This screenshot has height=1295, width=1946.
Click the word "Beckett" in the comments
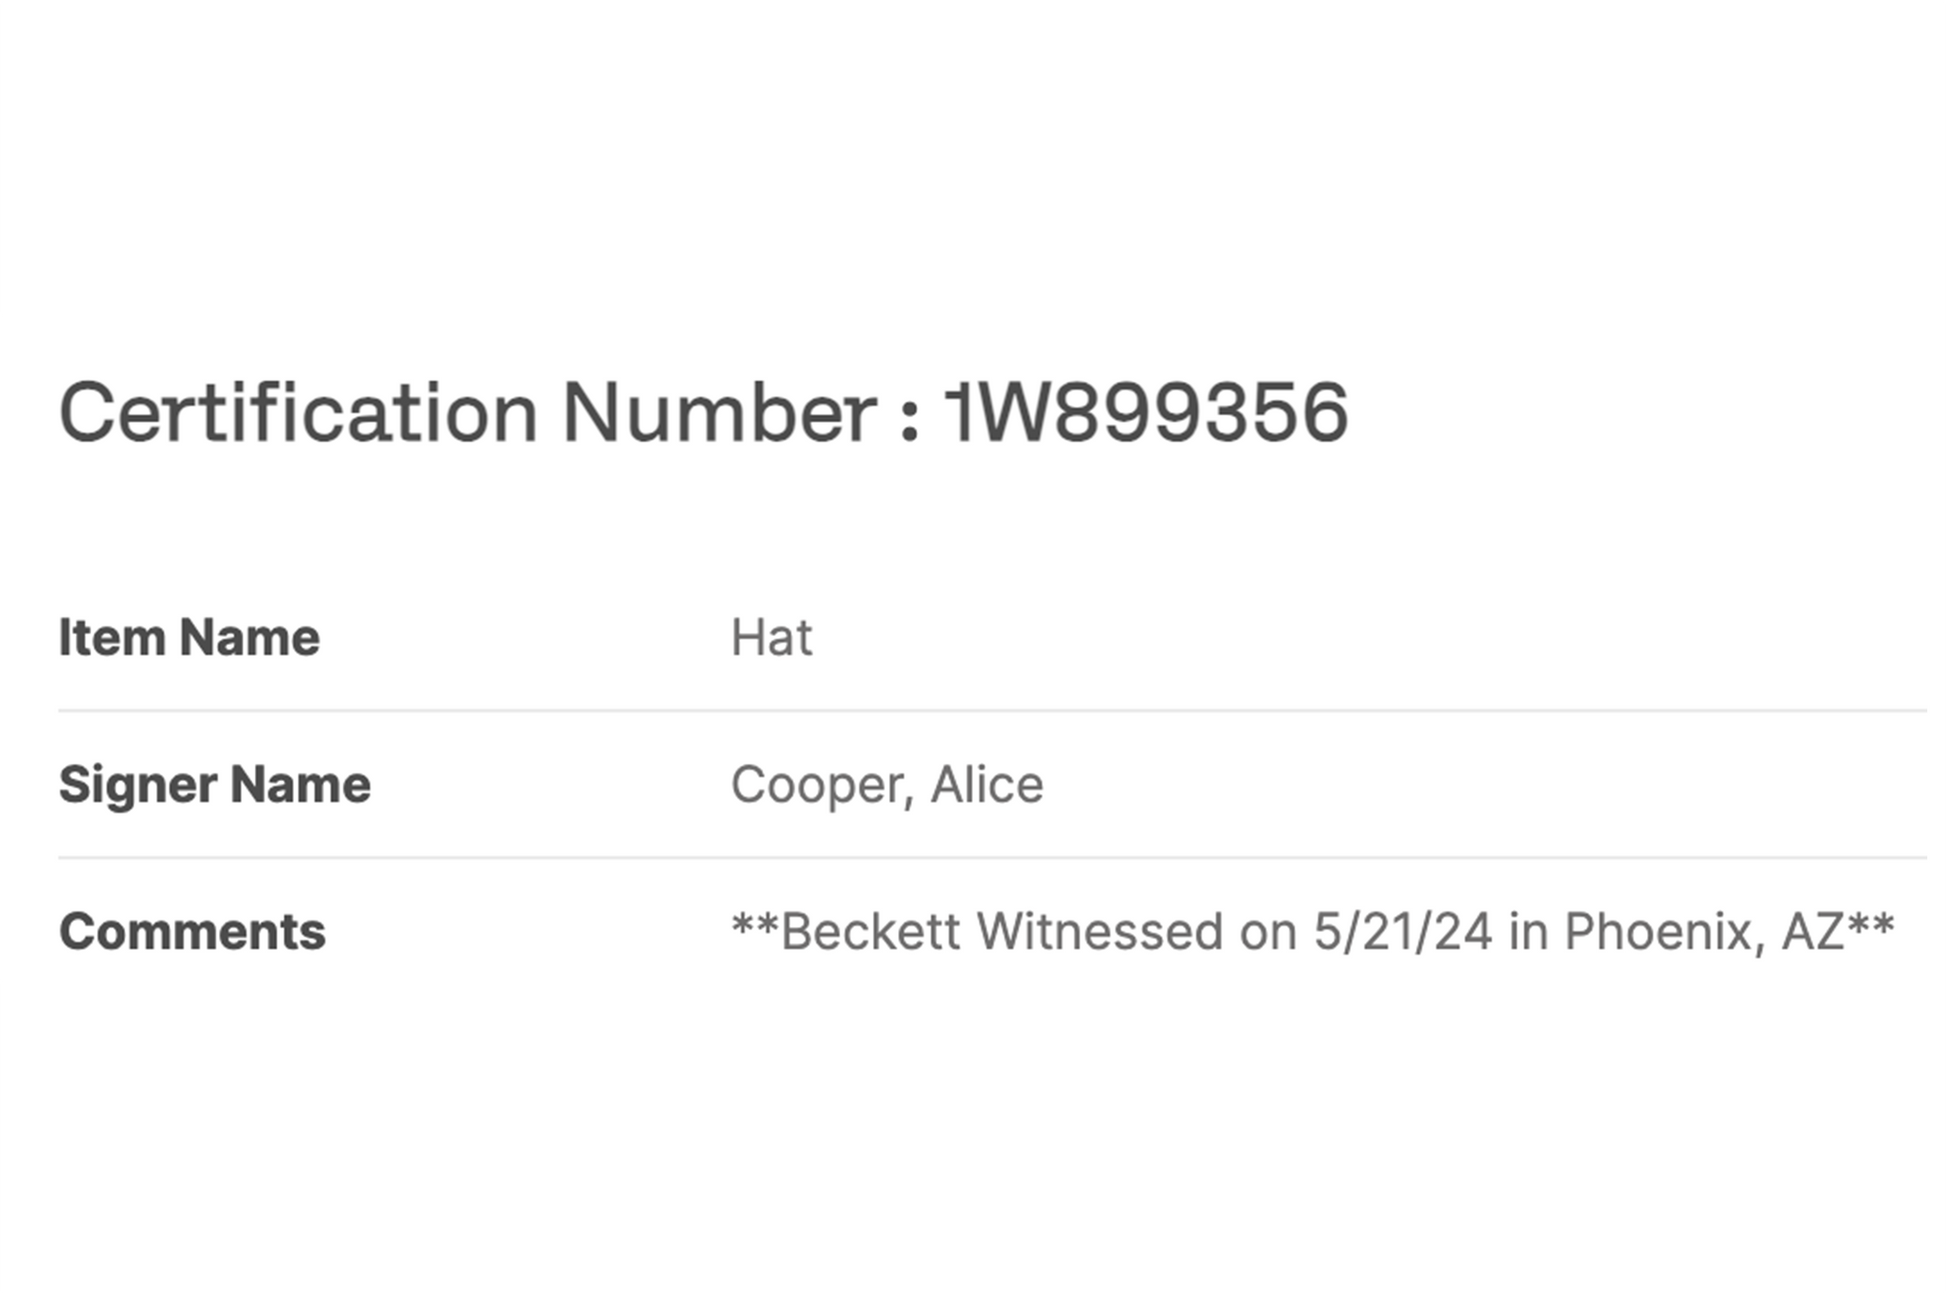coord(870,931)
